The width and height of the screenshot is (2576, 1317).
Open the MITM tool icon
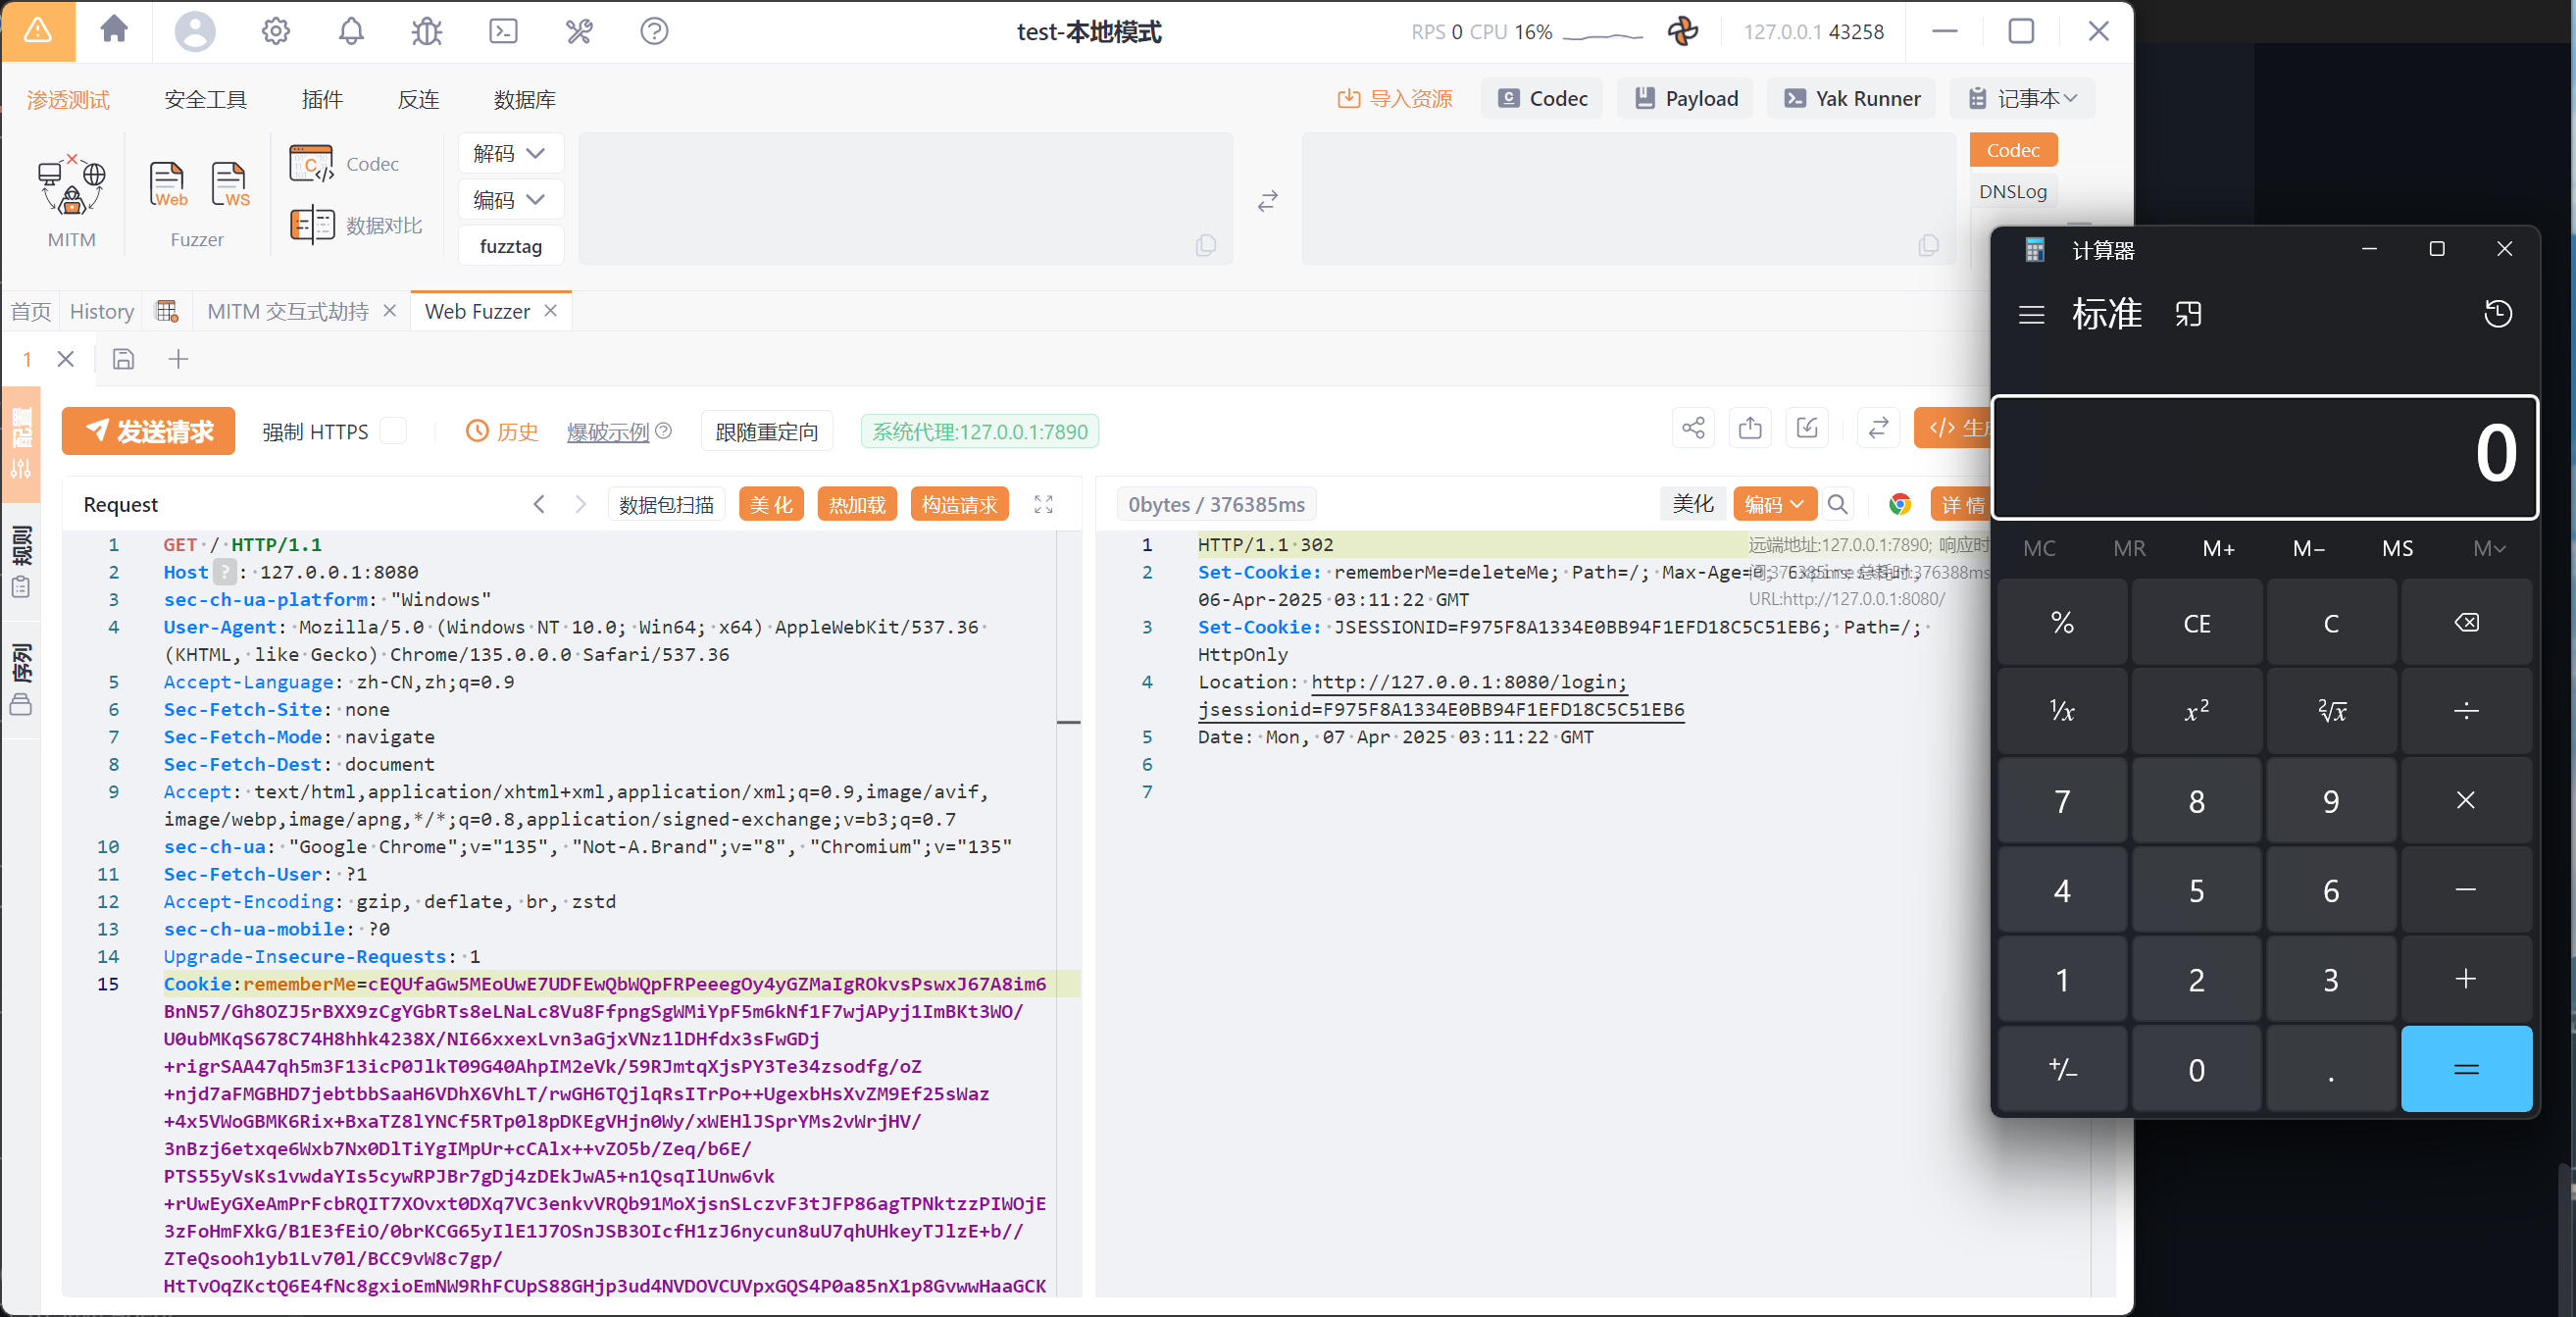[71, 185]
